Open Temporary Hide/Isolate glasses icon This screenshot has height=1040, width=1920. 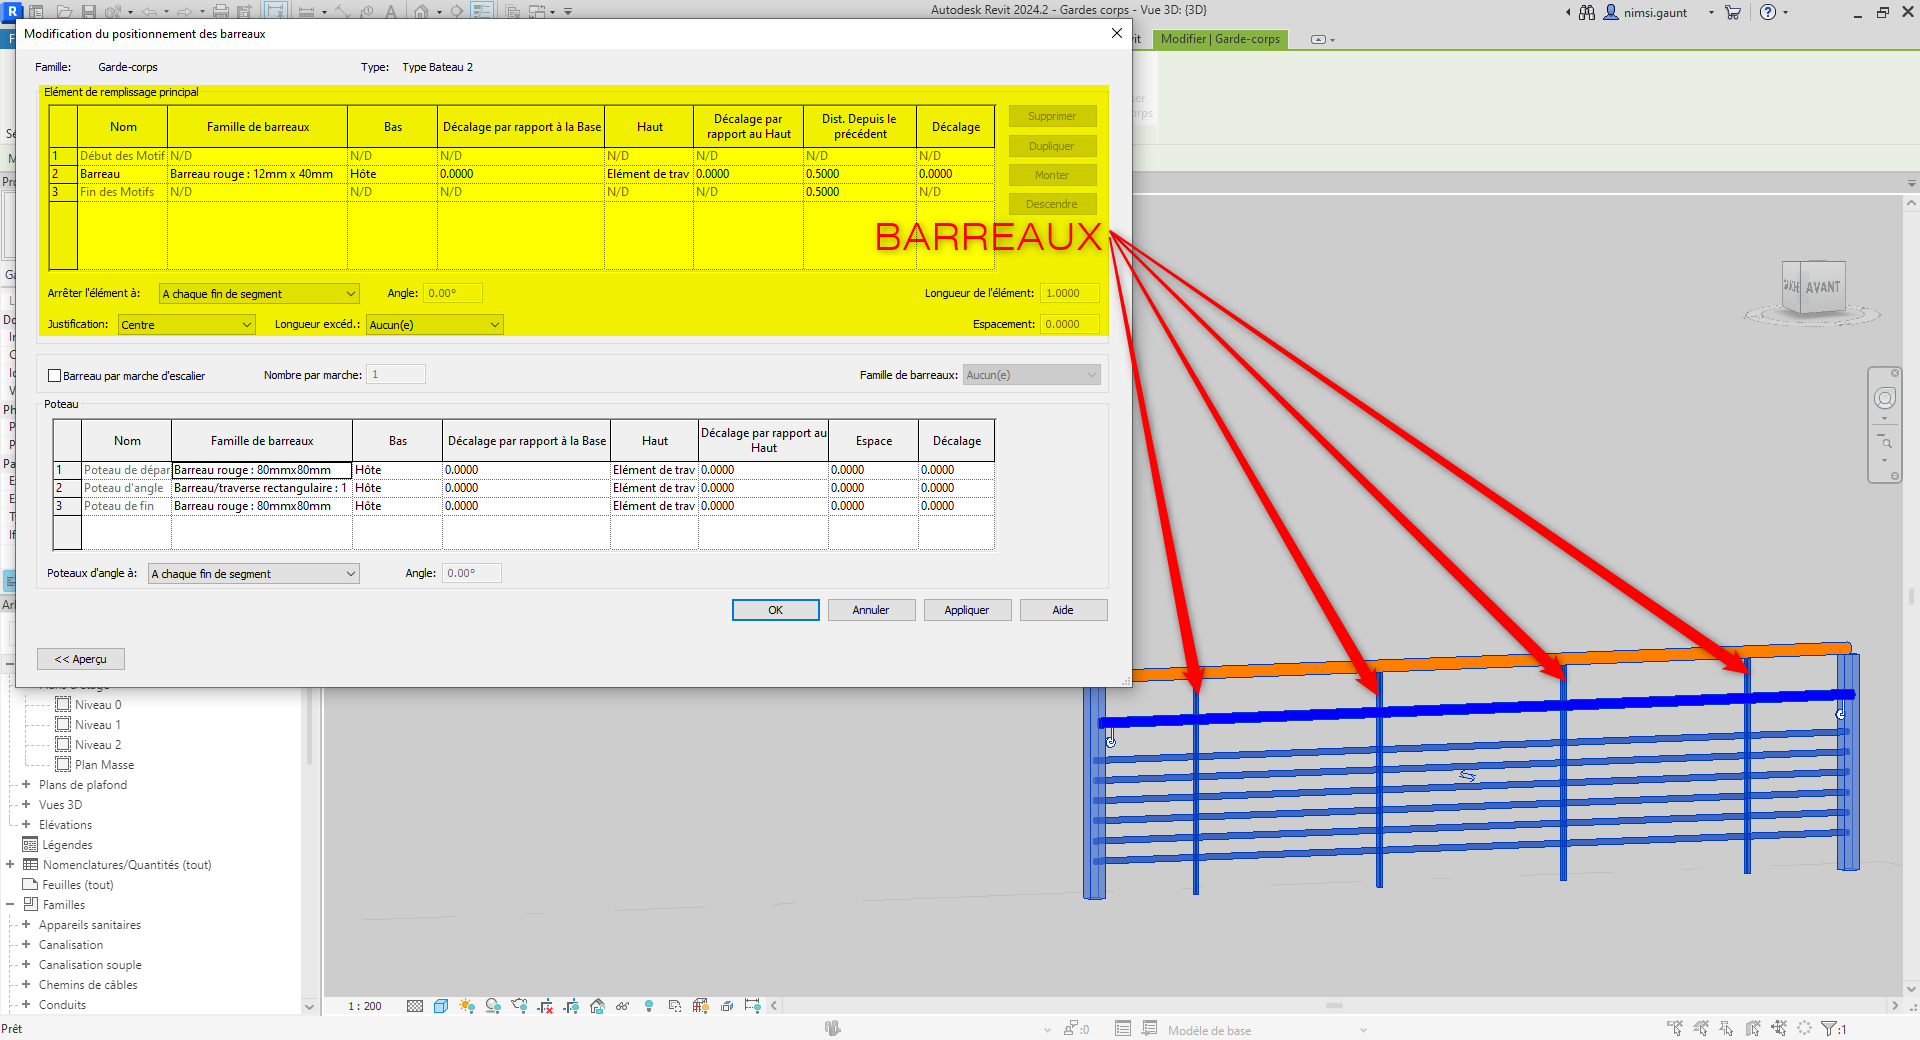click(x=622, y=1006)
